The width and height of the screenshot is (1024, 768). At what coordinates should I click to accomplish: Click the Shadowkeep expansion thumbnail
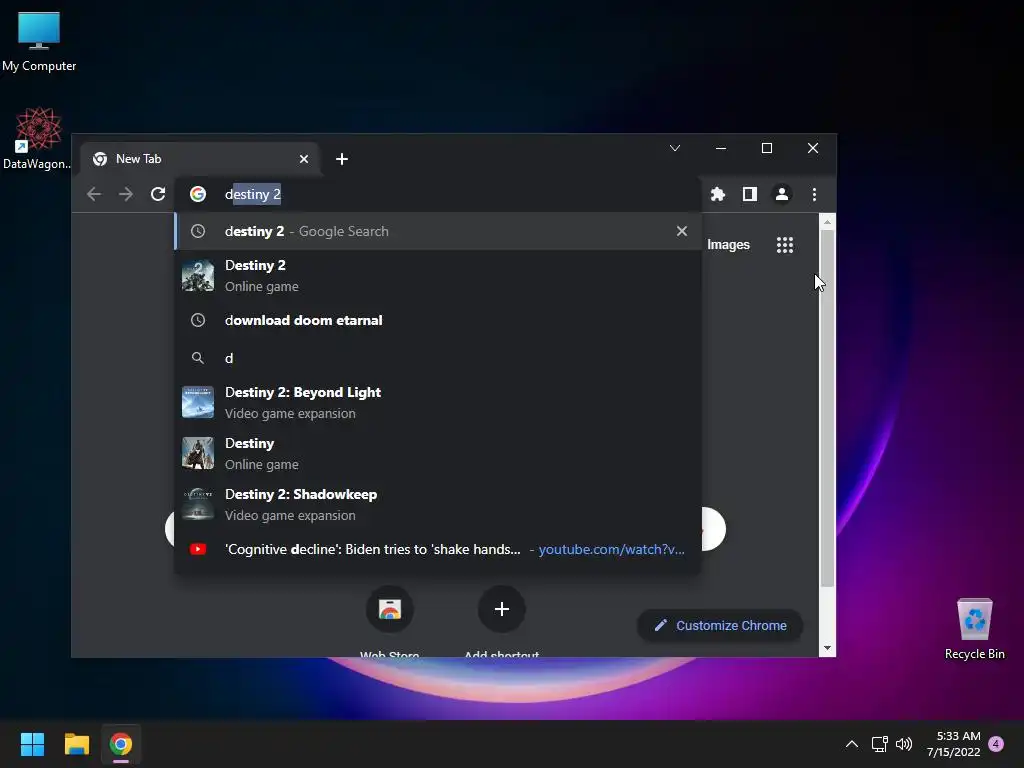(198, 504)
